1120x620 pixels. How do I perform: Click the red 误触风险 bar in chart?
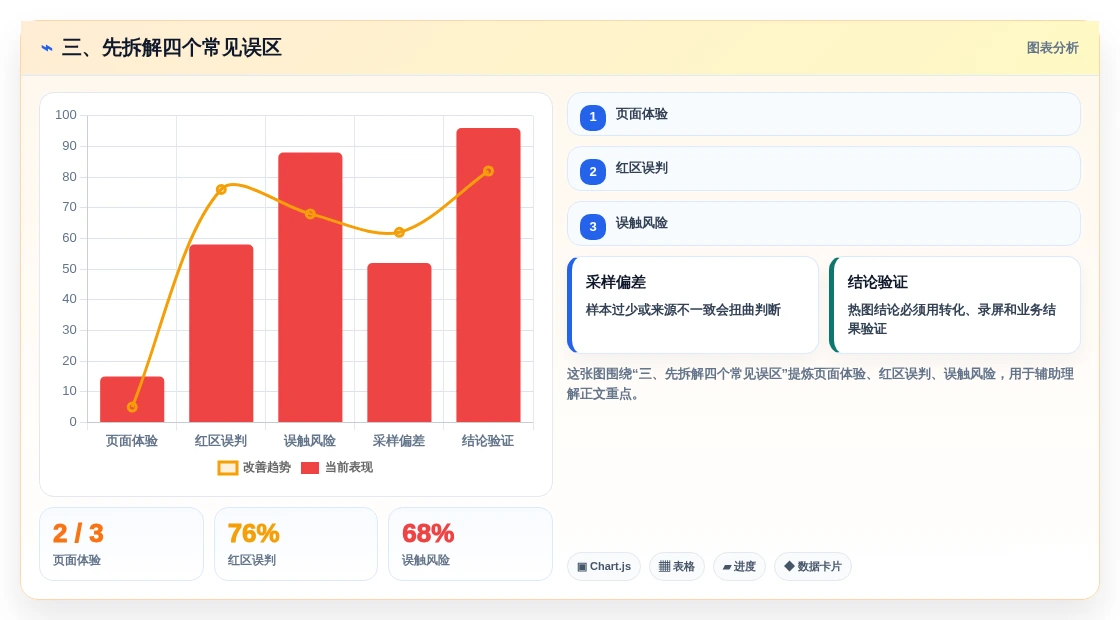[310, 287]
